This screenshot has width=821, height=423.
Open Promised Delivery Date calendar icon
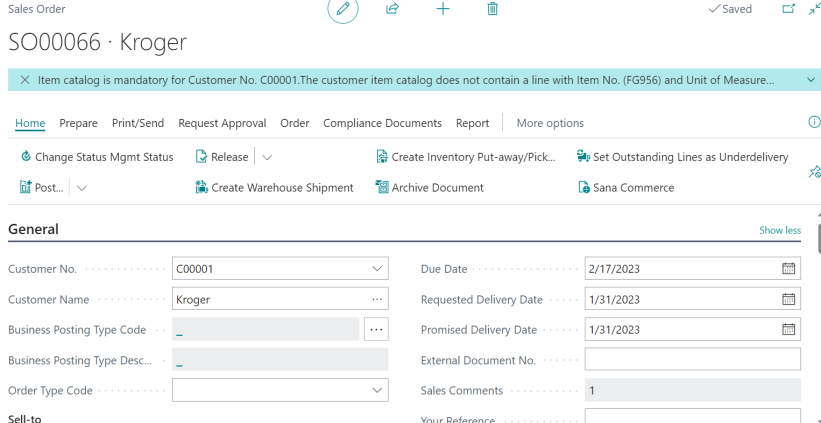pos(788,329)
